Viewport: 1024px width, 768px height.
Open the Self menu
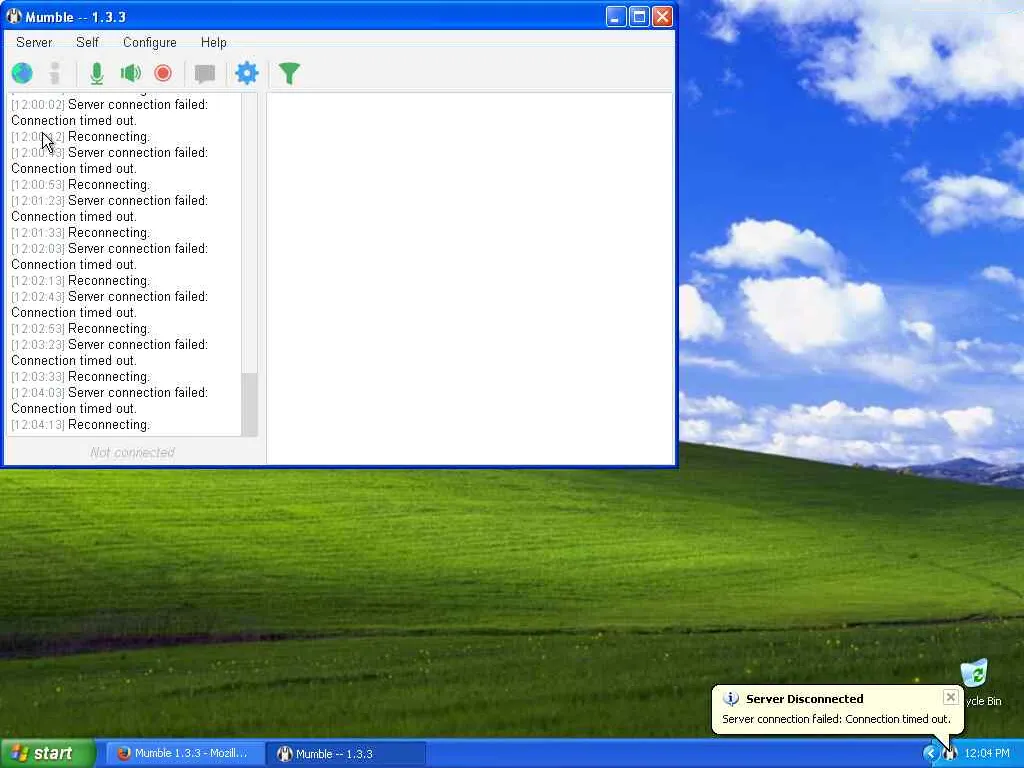(87, 42)
